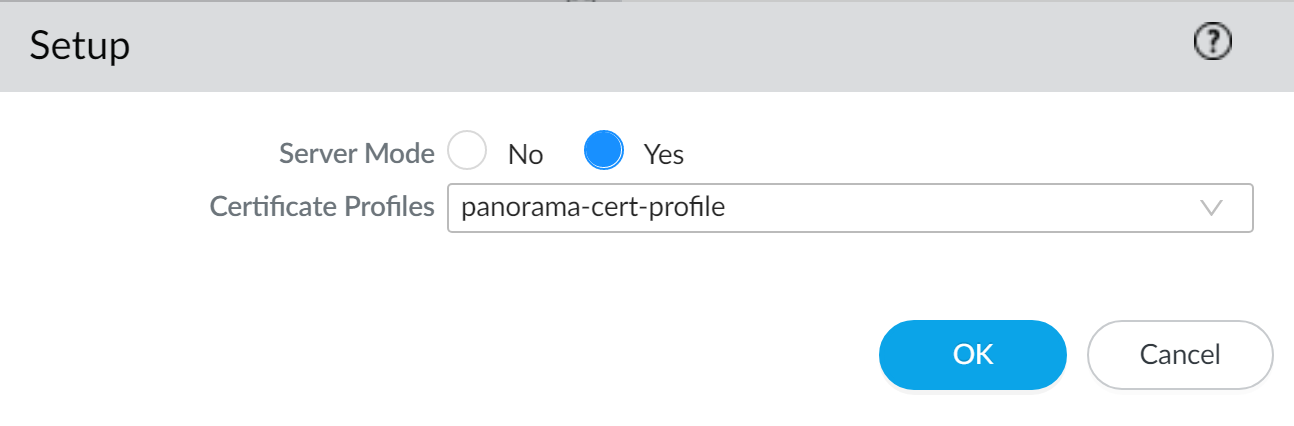The image size is (1294, 426).
Task: Select the Yes radio button for Server Mode
Action: 604,153
